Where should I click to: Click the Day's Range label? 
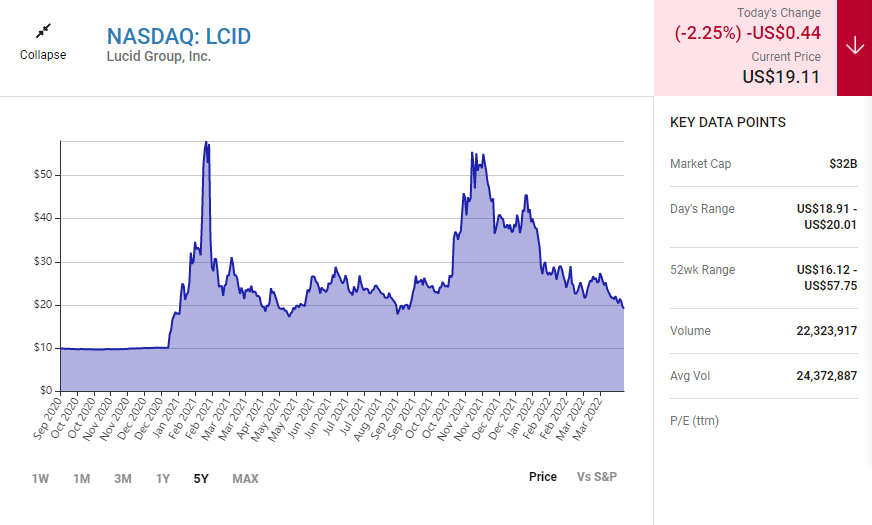tap(702, 209)
